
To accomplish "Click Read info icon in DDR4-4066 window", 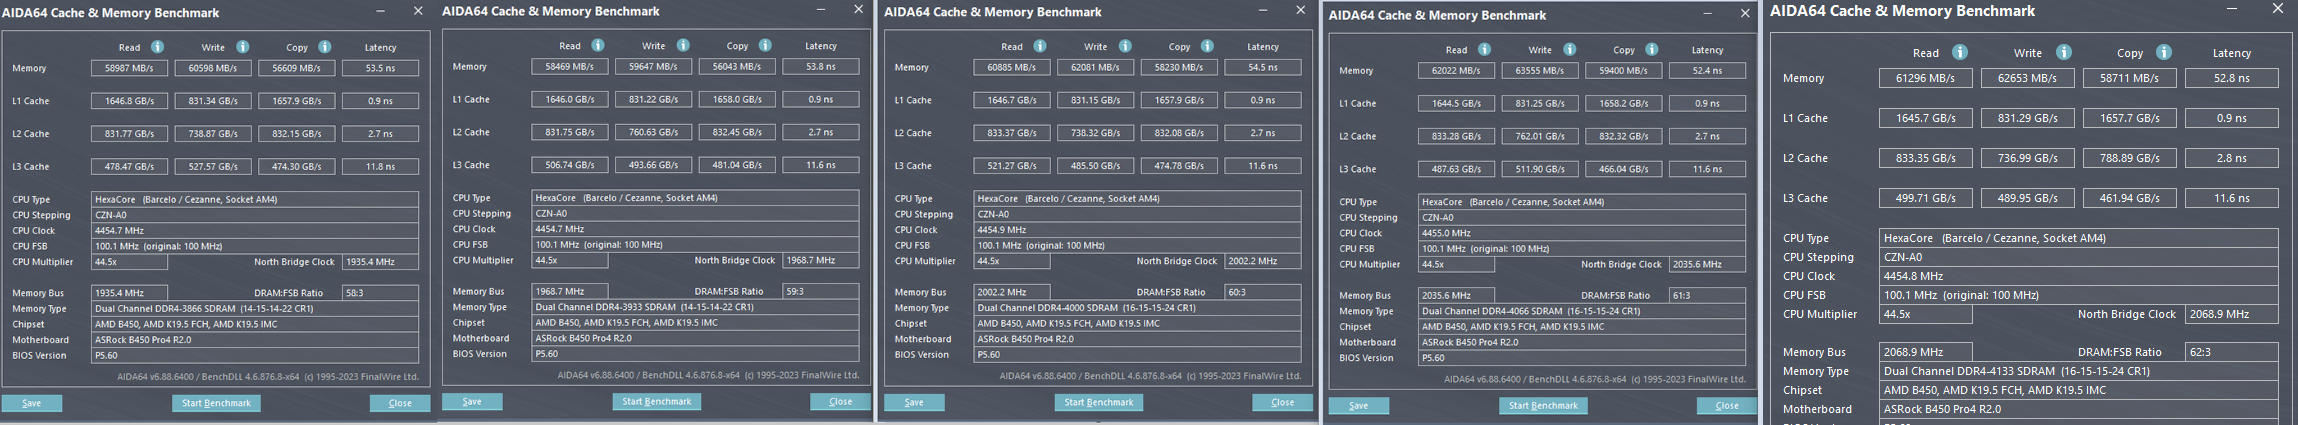I will pyautogui.click(x=1485, y=50).
